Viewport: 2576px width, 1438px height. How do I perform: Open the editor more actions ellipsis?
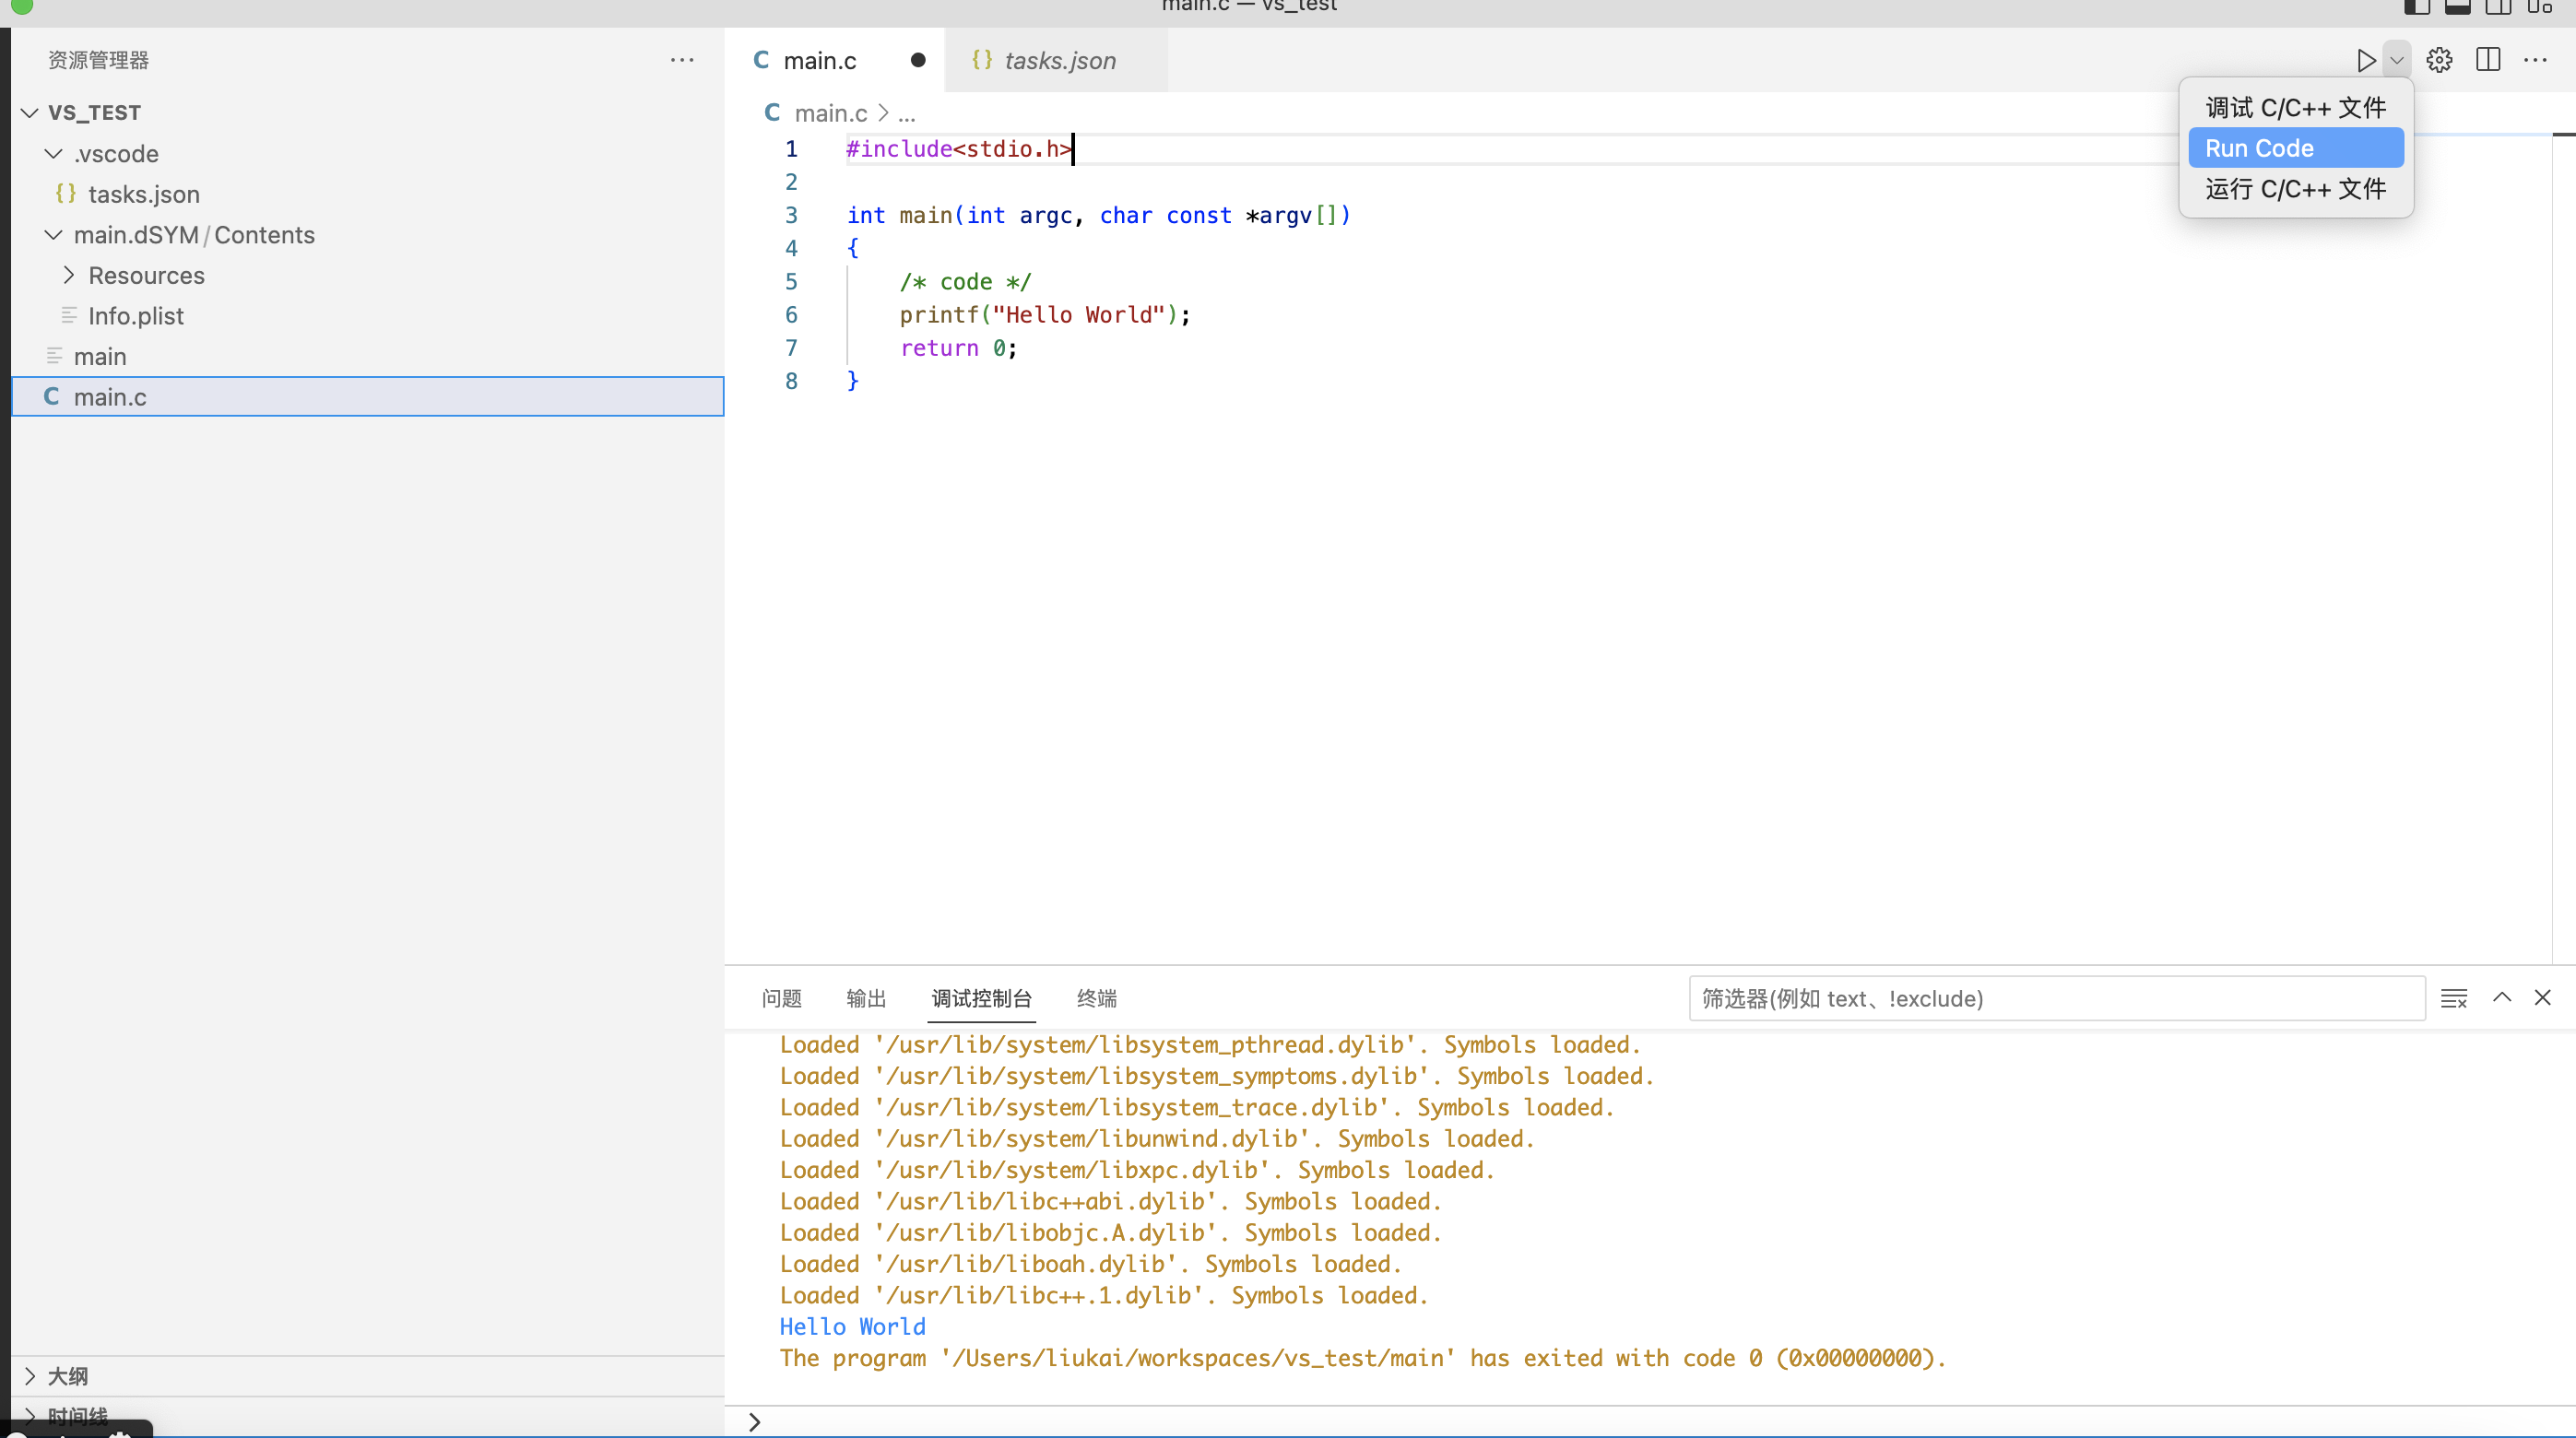pyautogui.click(x=2535, y=60)
